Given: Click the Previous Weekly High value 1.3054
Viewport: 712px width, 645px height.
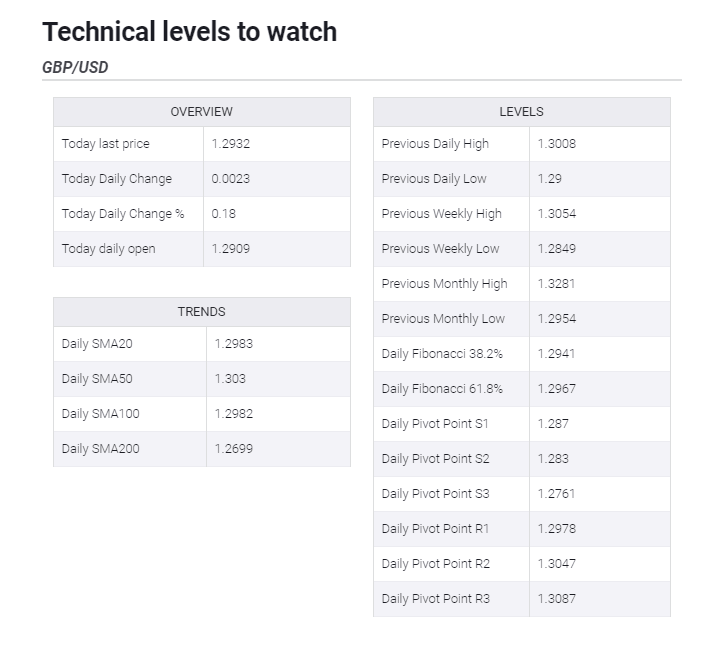Looking at the screenshot, I should tap(557, 214).
